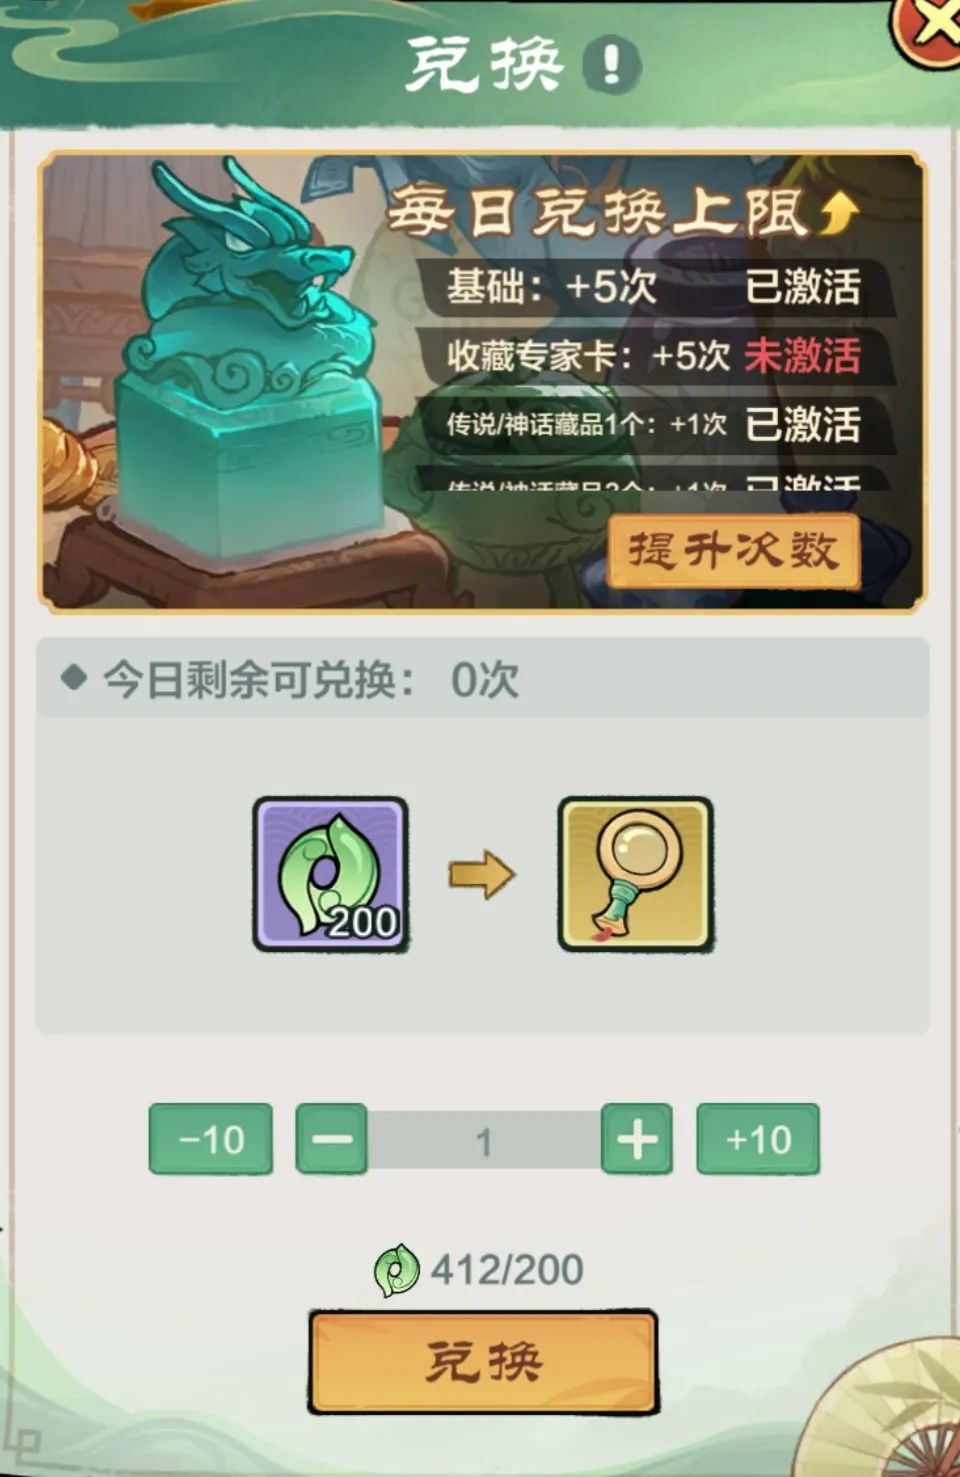The image size is (960, 1477).
Task: Select the golden magnifying glass reward item
Action: click(x=635, y=874)
